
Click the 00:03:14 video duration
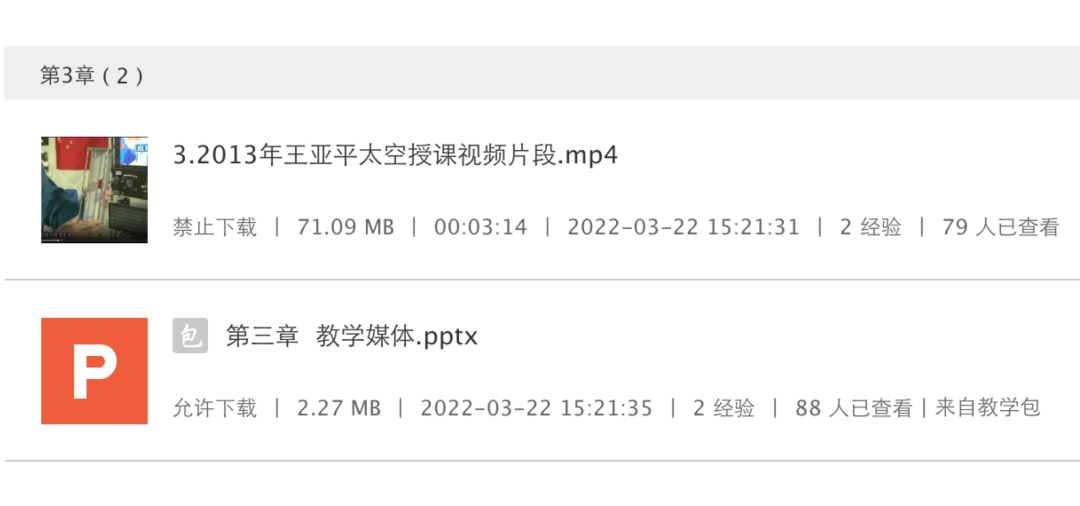[481, 227]
